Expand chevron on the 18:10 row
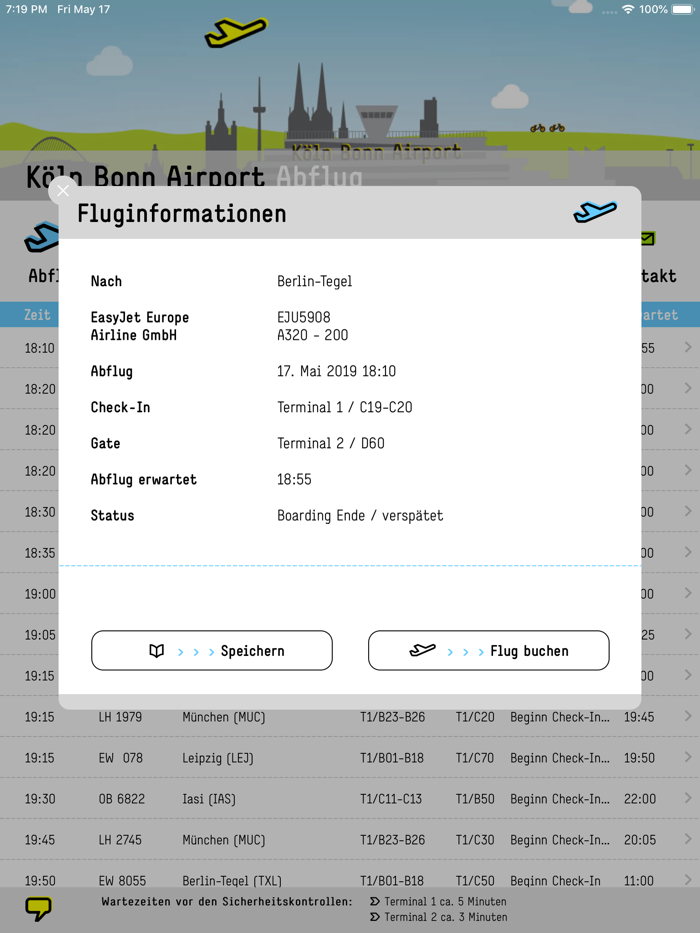The width and height of the screenshot is (700, 933). (688, 347)
